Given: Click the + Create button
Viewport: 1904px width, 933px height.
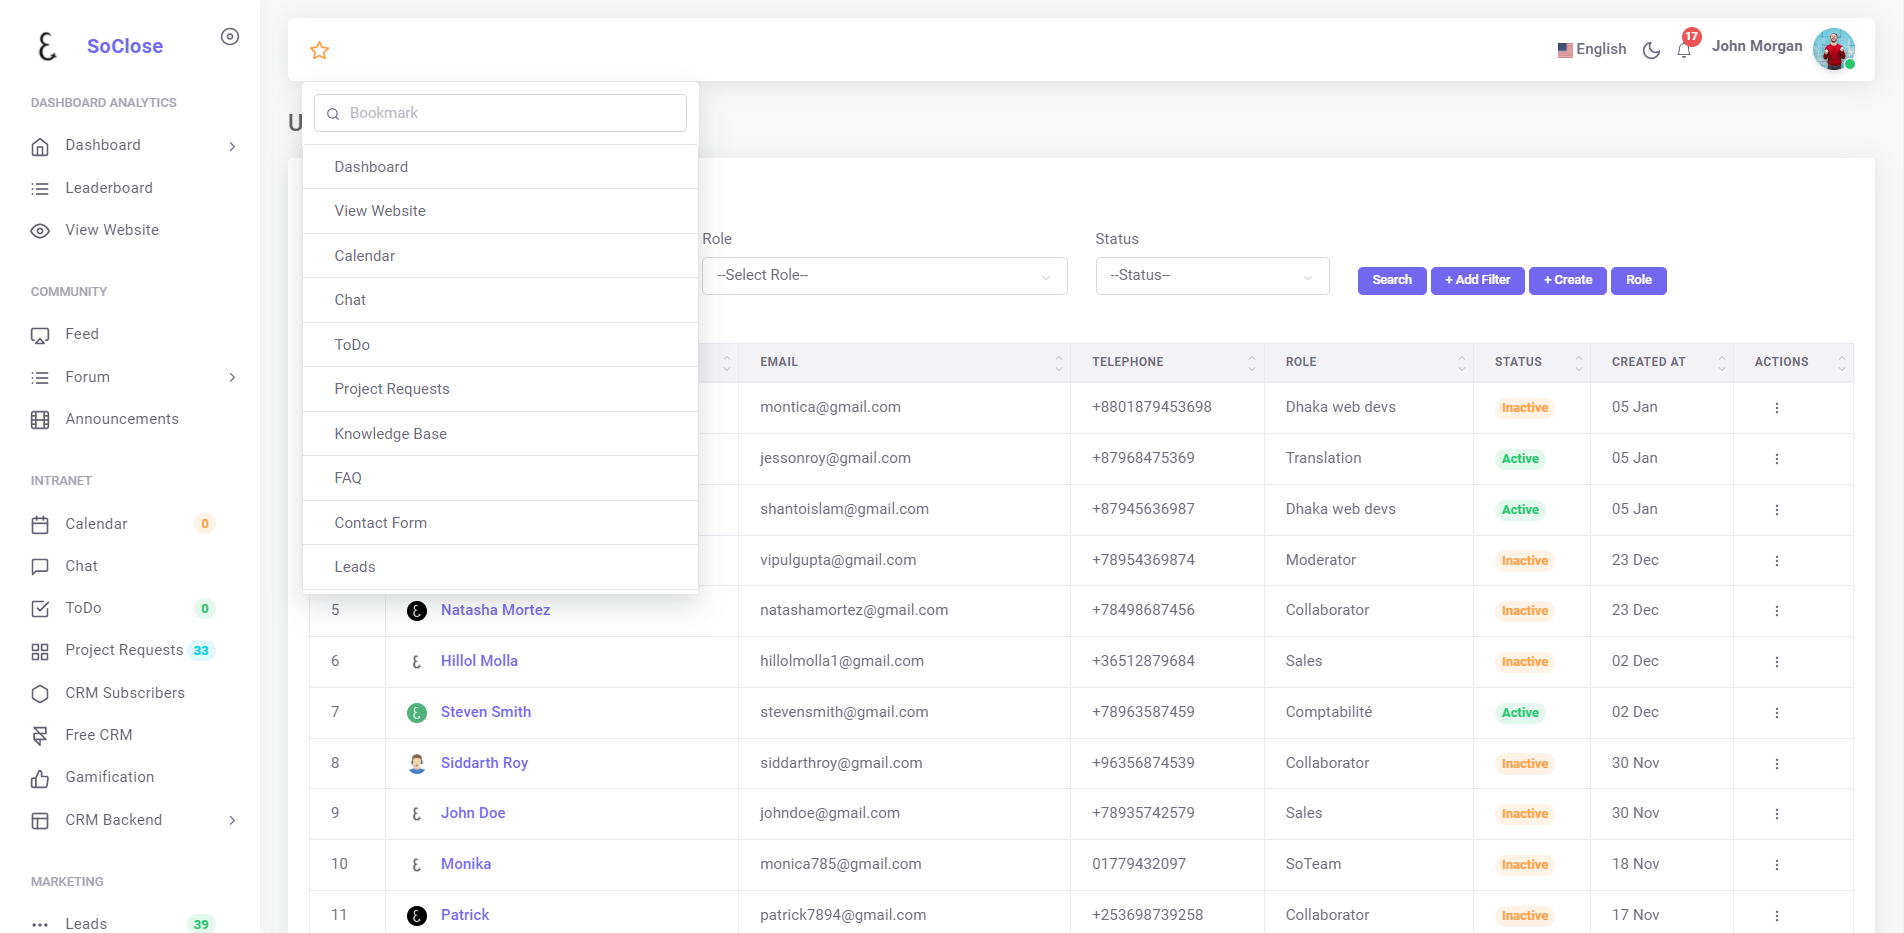Looking at the screenshot, I should pos(1567,281).
